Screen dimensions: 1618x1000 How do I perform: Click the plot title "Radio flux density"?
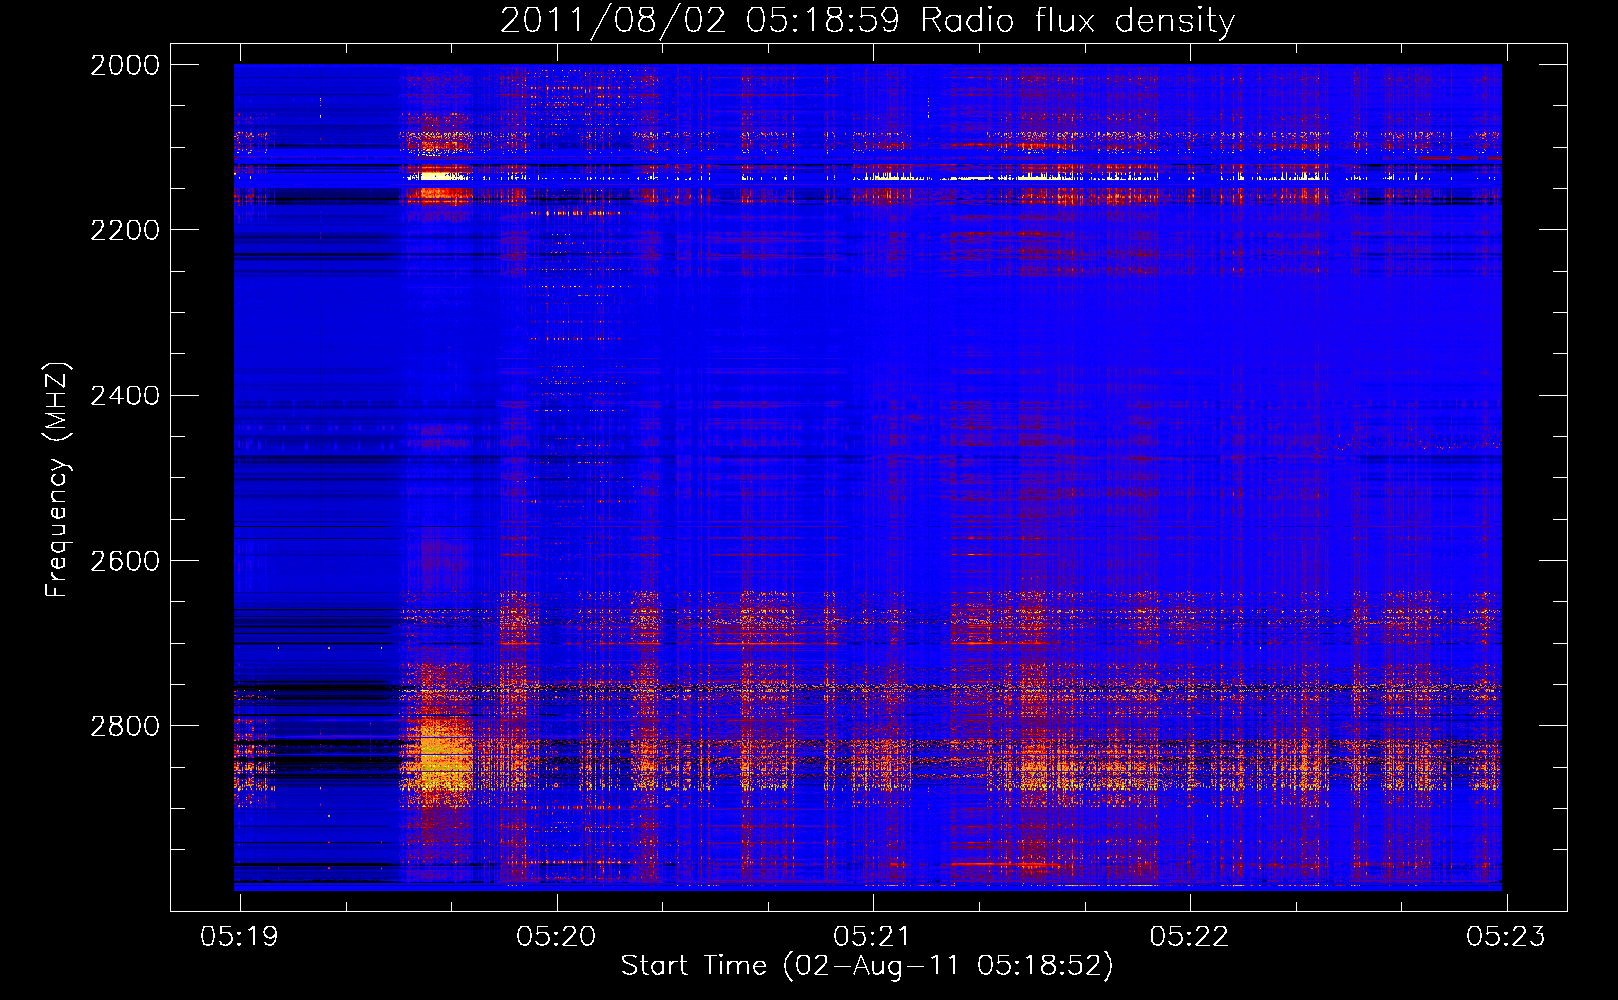click(x=1077, y=21)
